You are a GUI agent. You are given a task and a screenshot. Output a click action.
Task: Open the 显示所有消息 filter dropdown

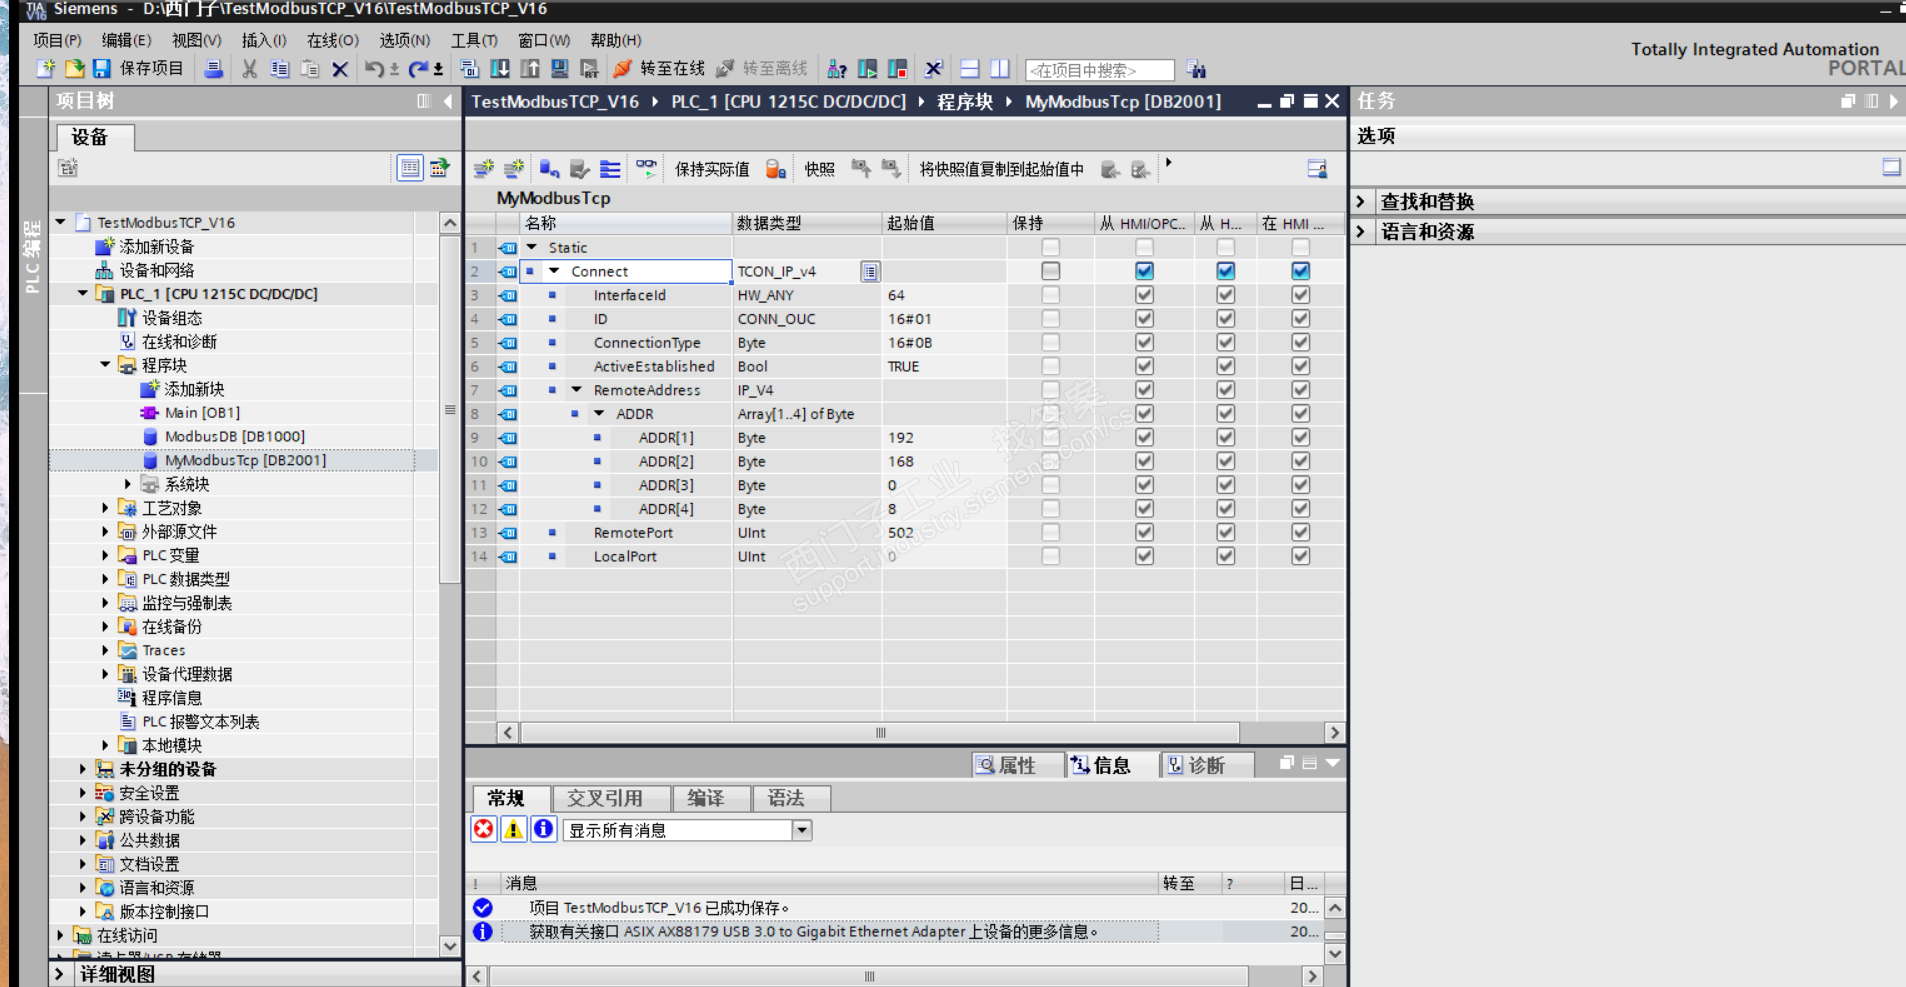801,830
